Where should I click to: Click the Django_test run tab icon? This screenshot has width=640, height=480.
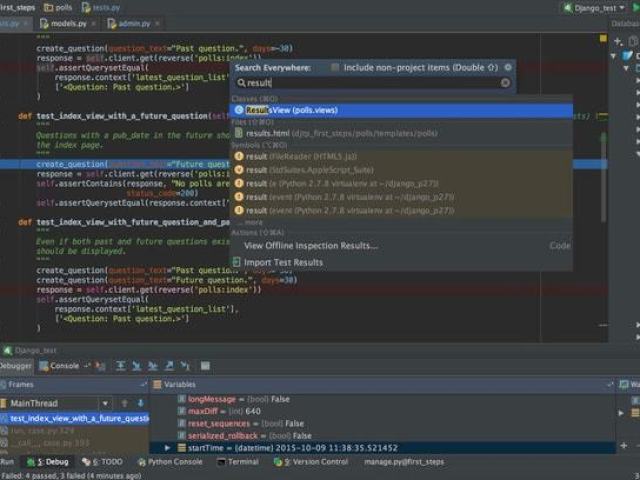coord(8,350)
